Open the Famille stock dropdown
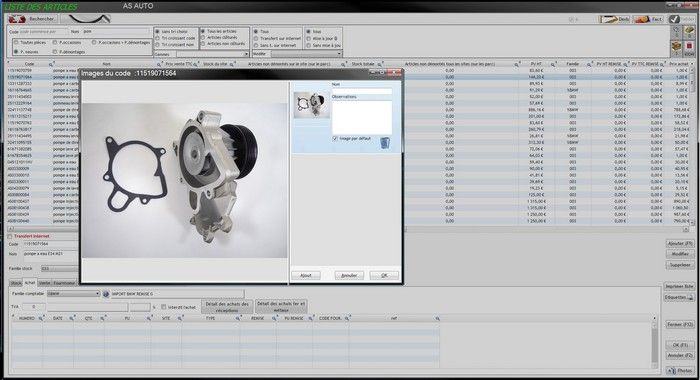The width and height of the screenshot is (700, 380). 60,269
